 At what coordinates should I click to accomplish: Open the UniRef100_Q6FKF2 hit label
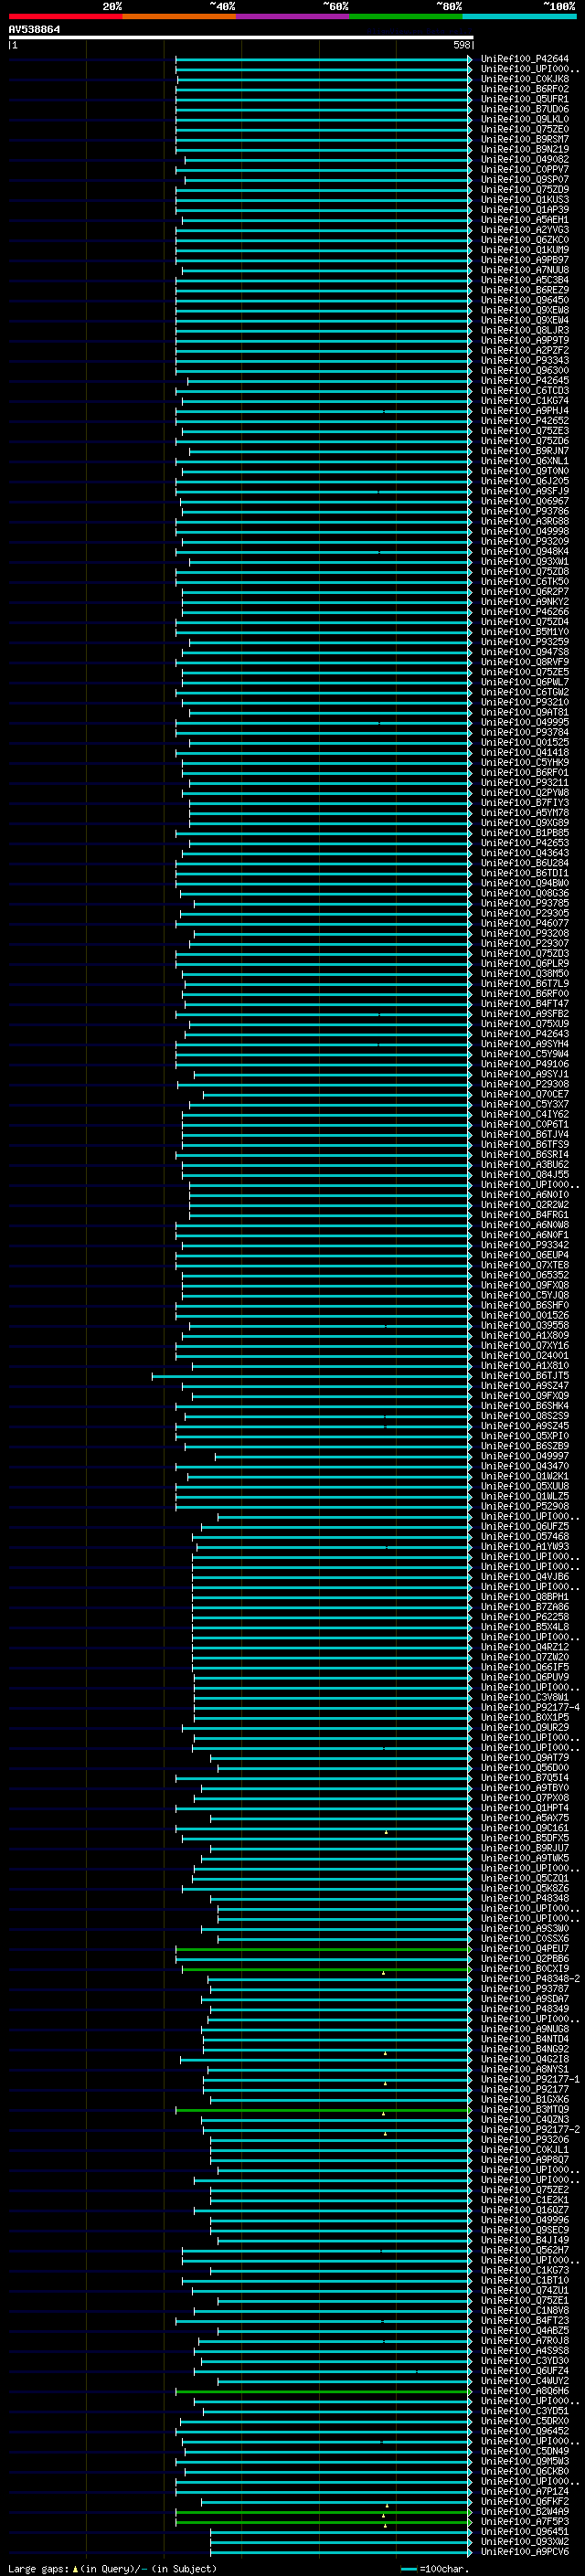pyautogui.click(x=525, y=2501)
